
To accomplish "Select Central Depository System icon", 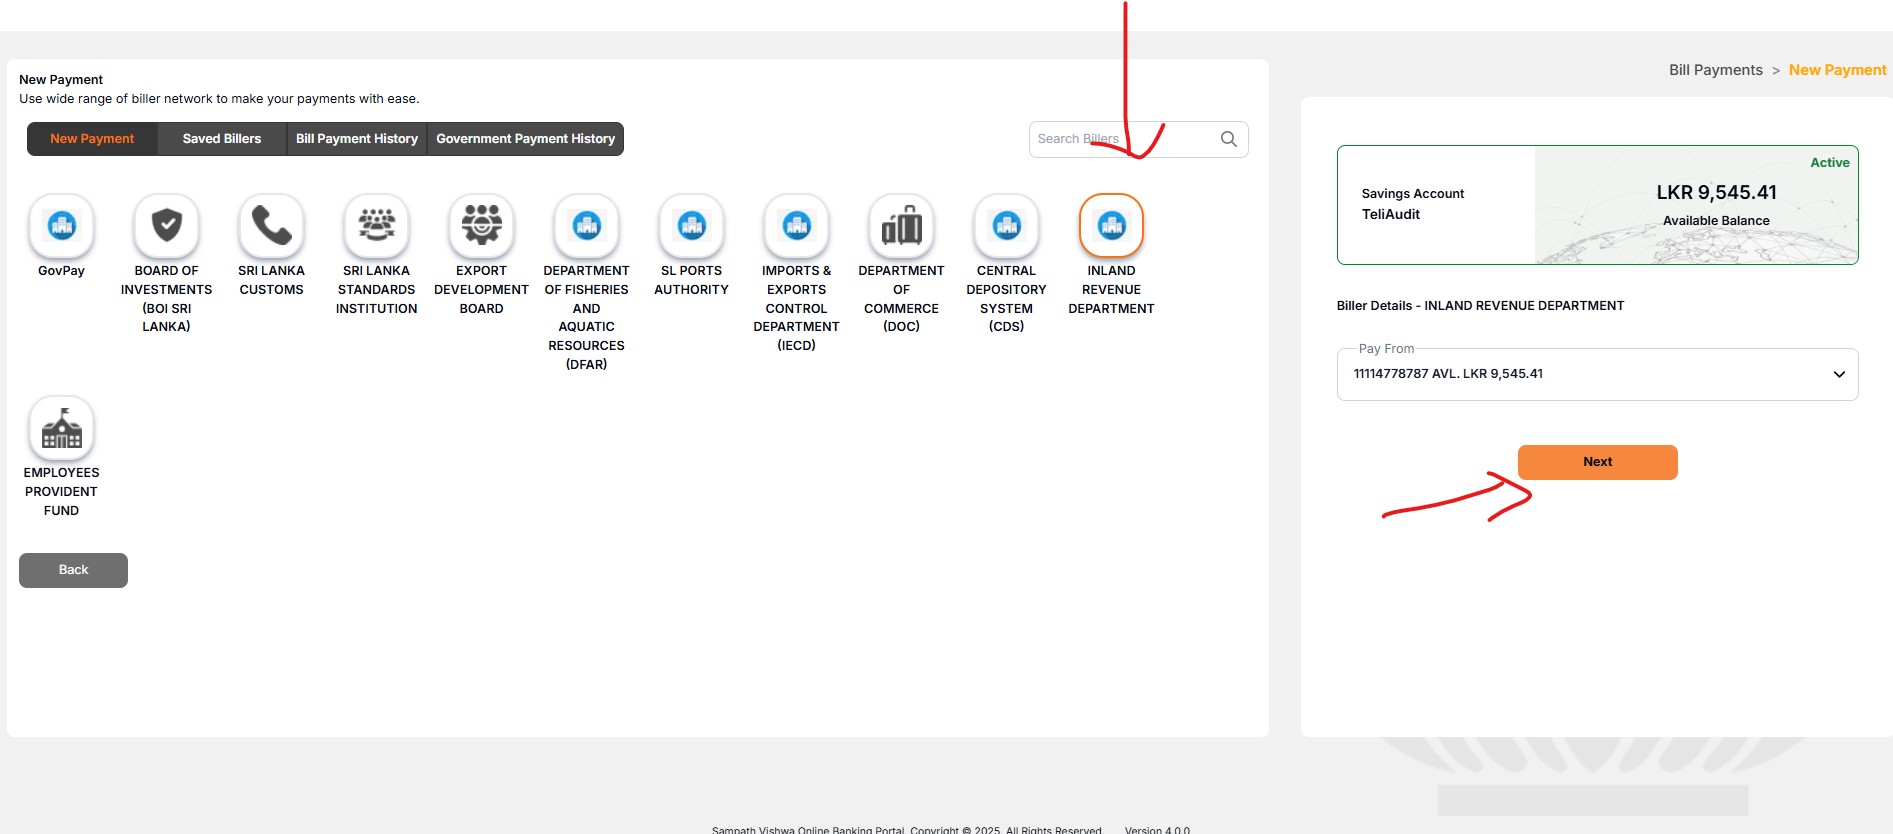I will tap(1007, 226).
